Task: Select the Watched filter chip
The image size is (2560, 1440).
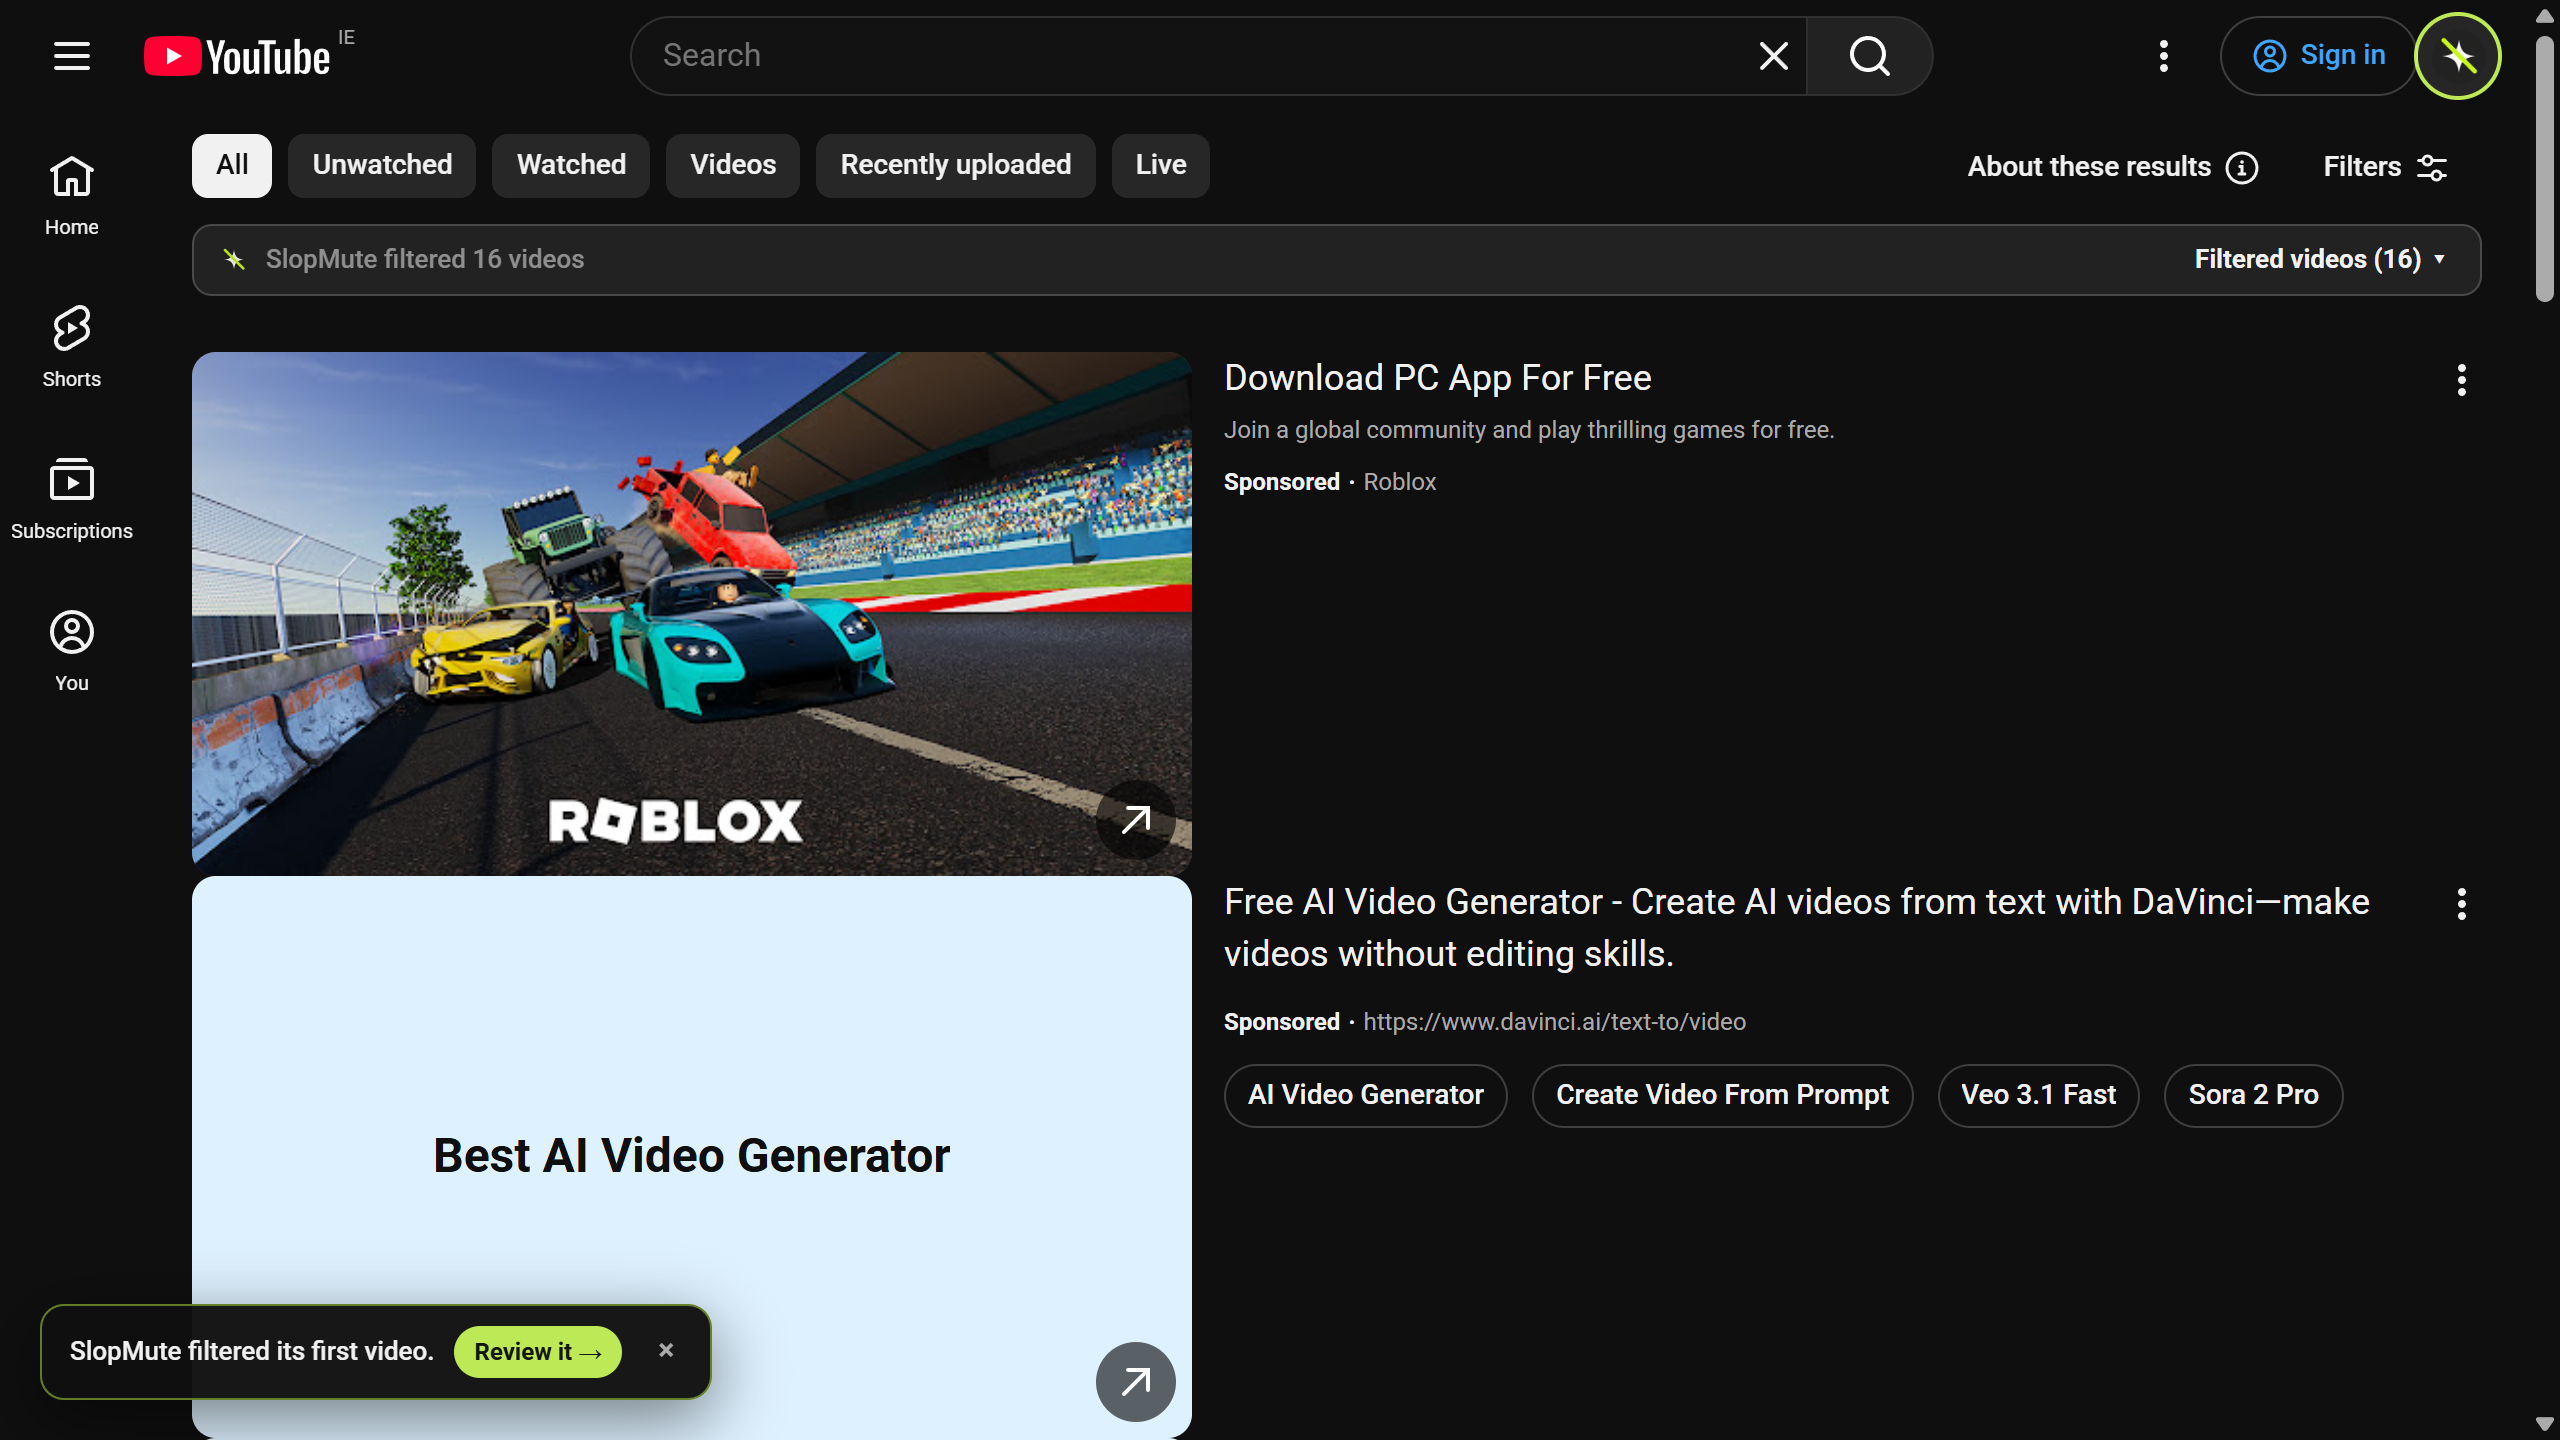Action: (x=571, y=165)
